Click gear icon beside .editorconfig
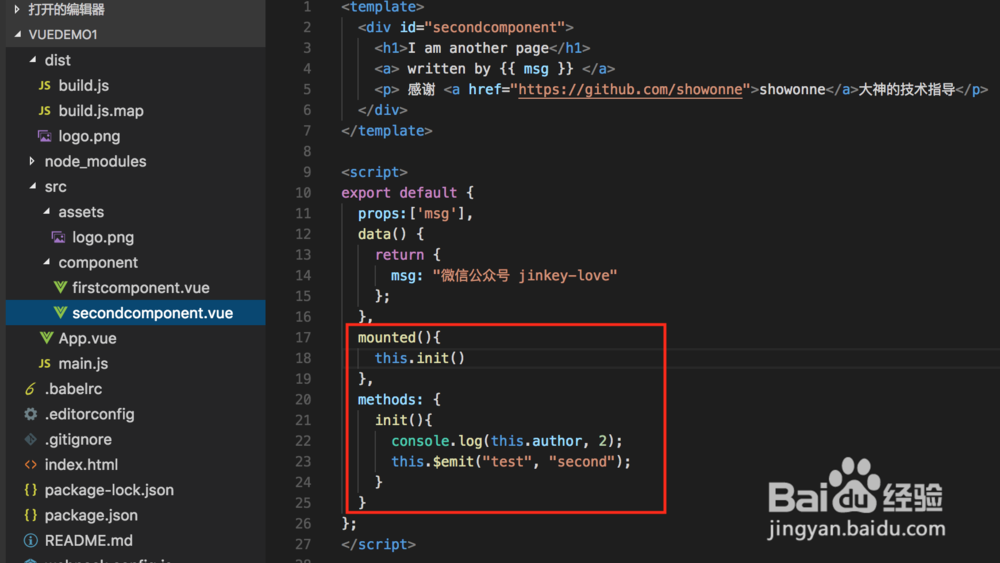 [x=31, y=414]
